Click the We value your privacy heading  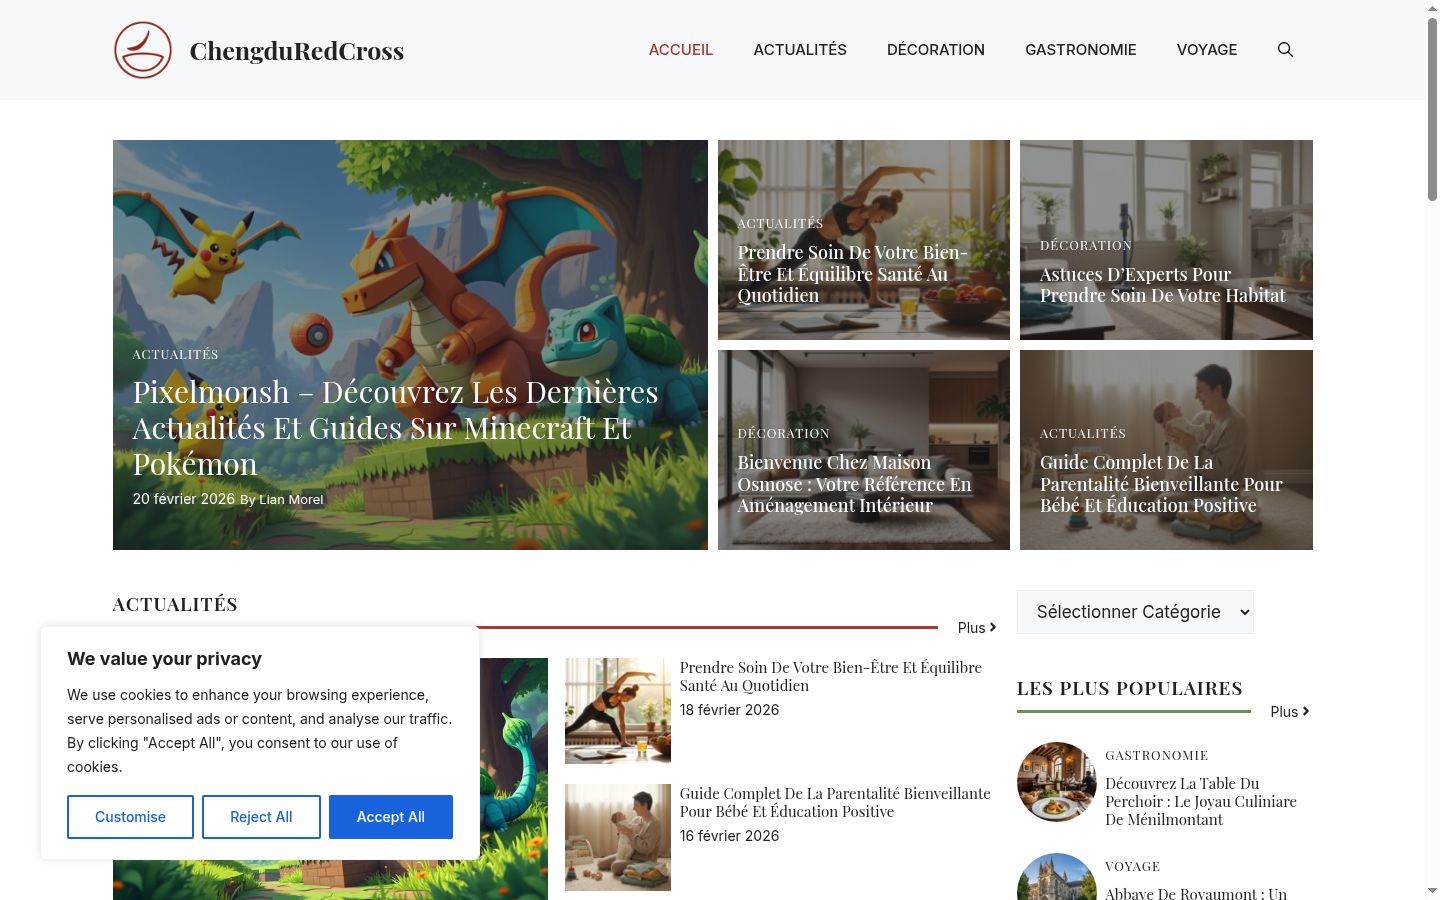[165, 659]
